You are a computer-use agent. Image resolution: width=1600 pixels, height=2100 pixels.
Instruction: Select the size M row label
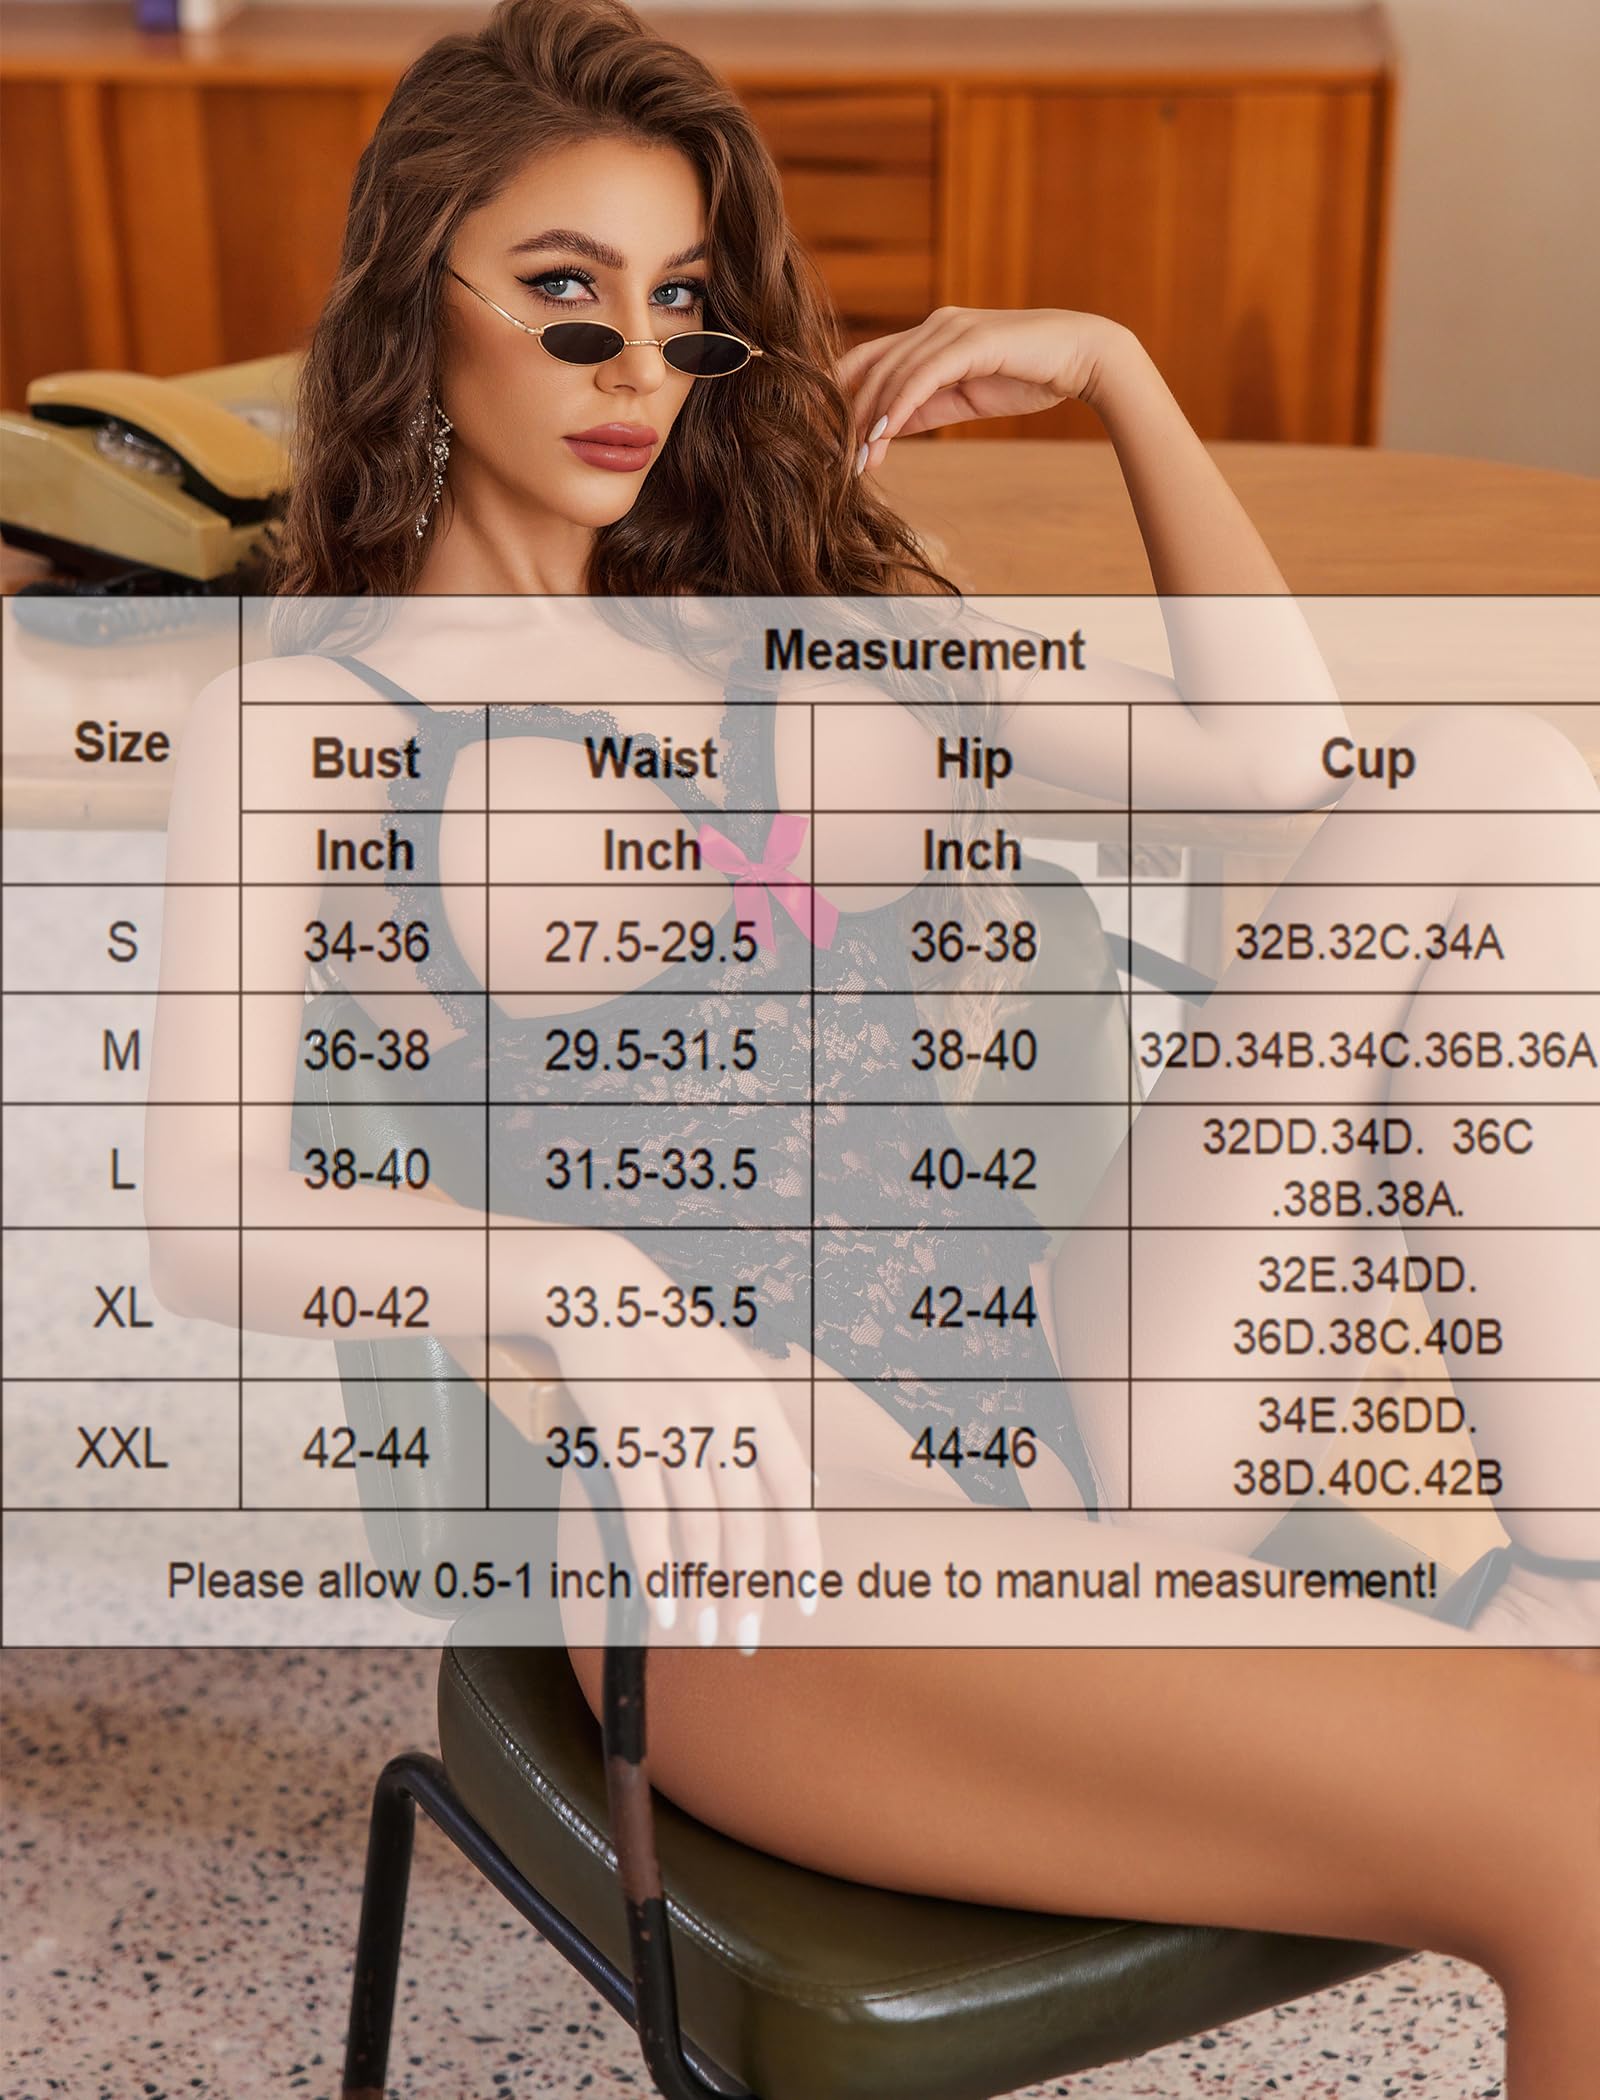[x=121, y=1051]
